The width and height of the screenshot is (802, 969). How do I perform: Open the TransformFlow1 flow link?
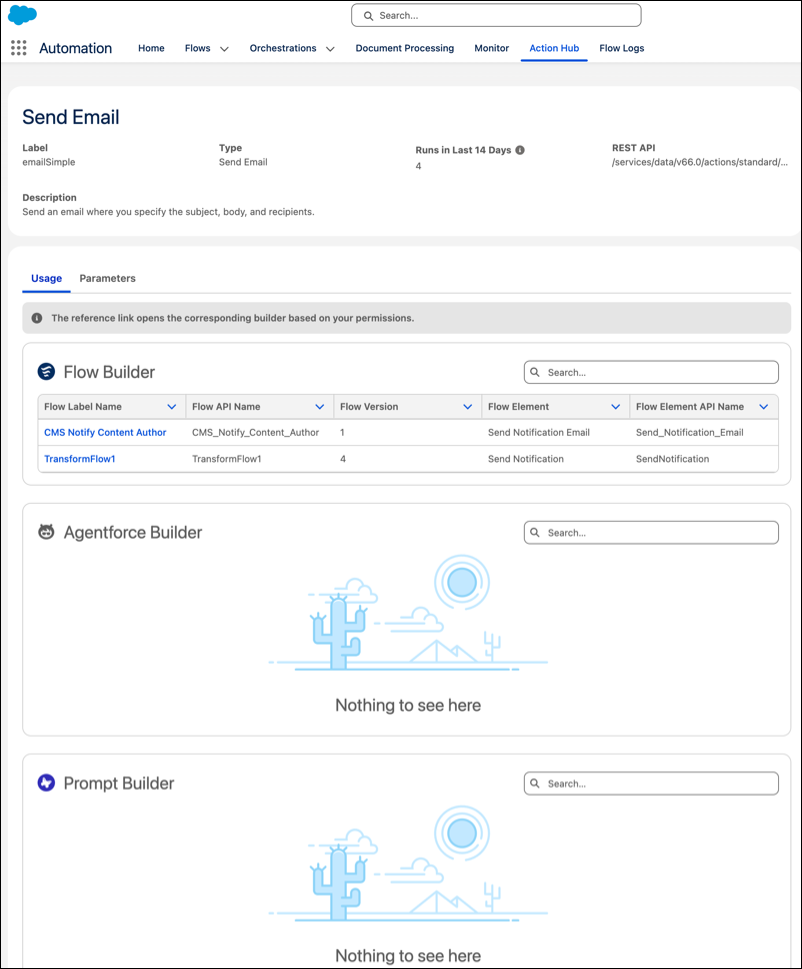pos(80,459)
